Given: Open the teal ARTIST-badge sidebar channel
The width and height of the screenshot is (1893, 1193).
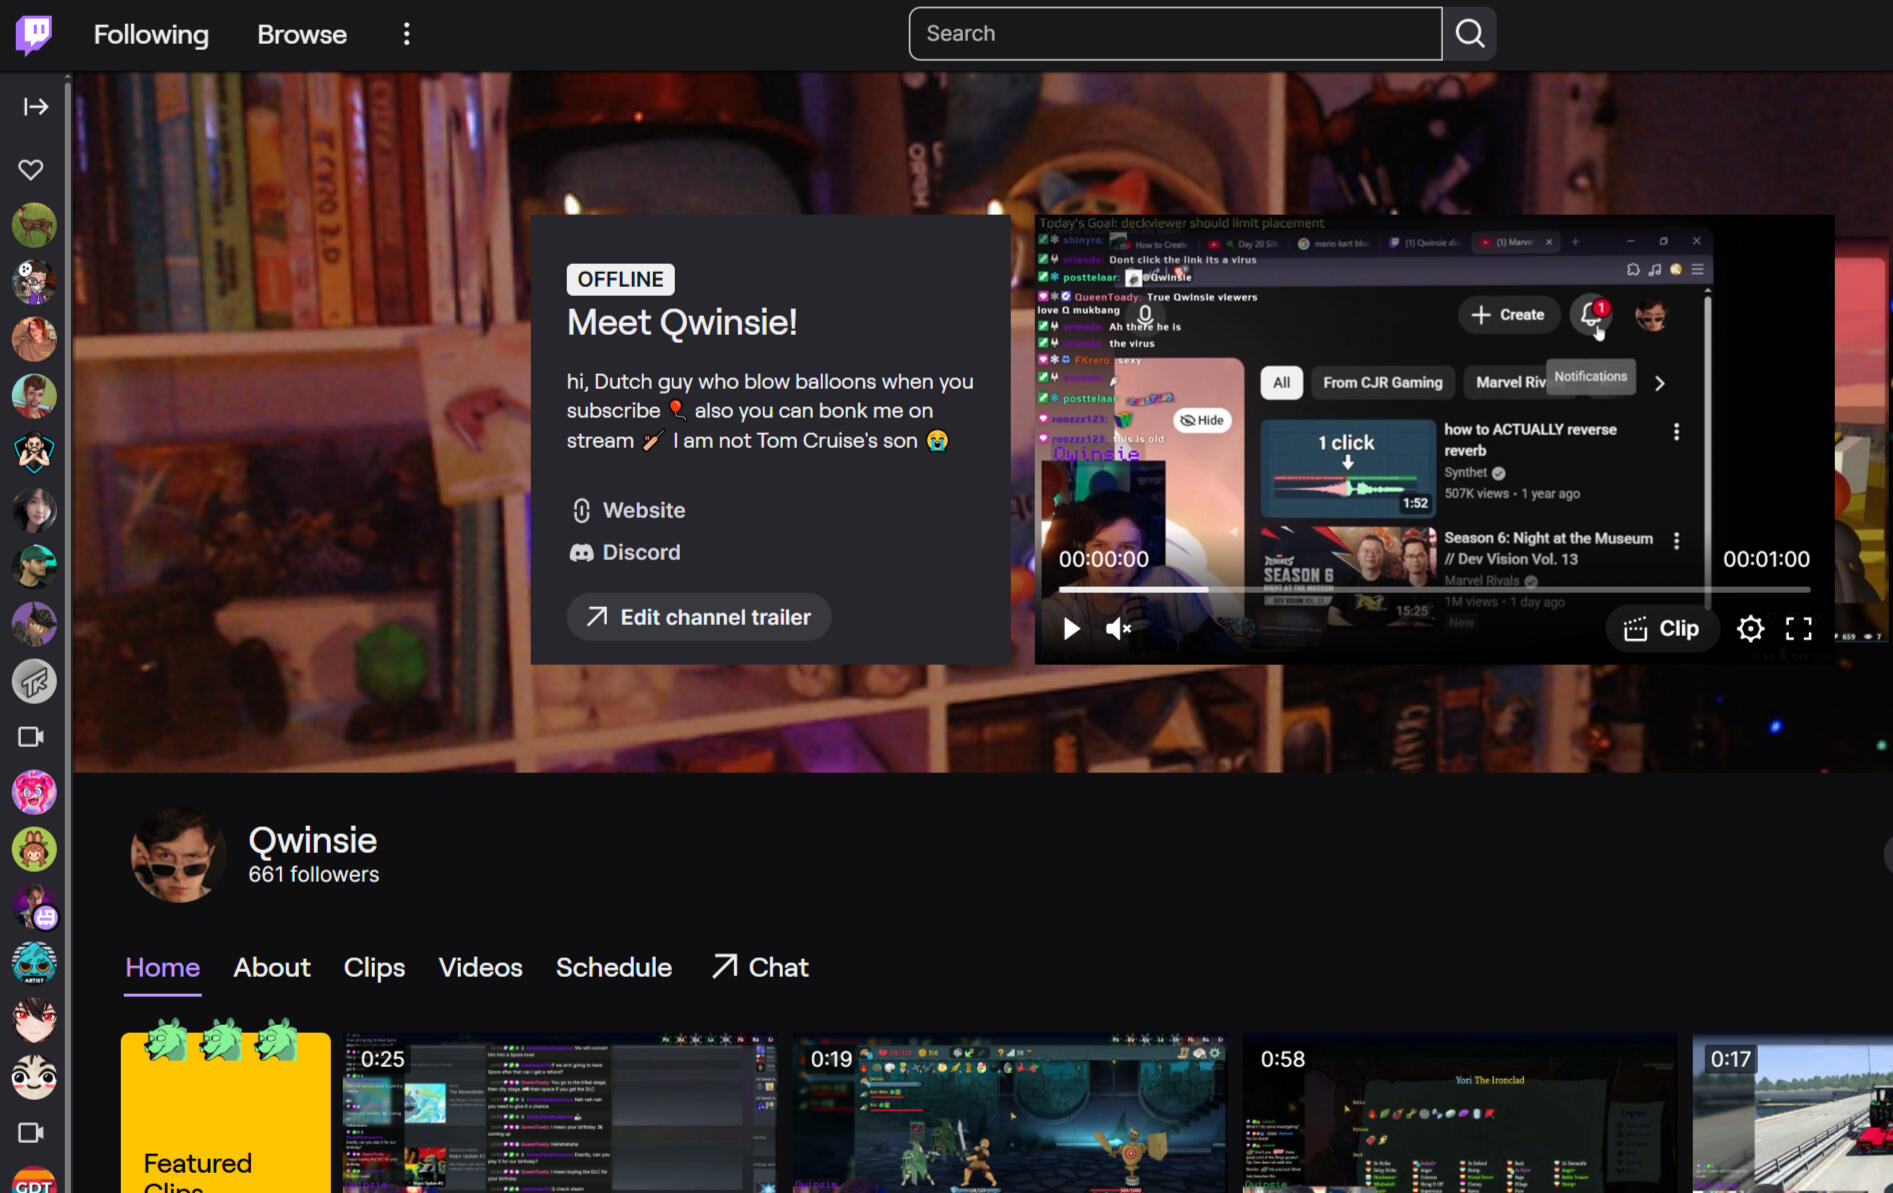Looking at the screenshot, I should (x=34, y=963).
